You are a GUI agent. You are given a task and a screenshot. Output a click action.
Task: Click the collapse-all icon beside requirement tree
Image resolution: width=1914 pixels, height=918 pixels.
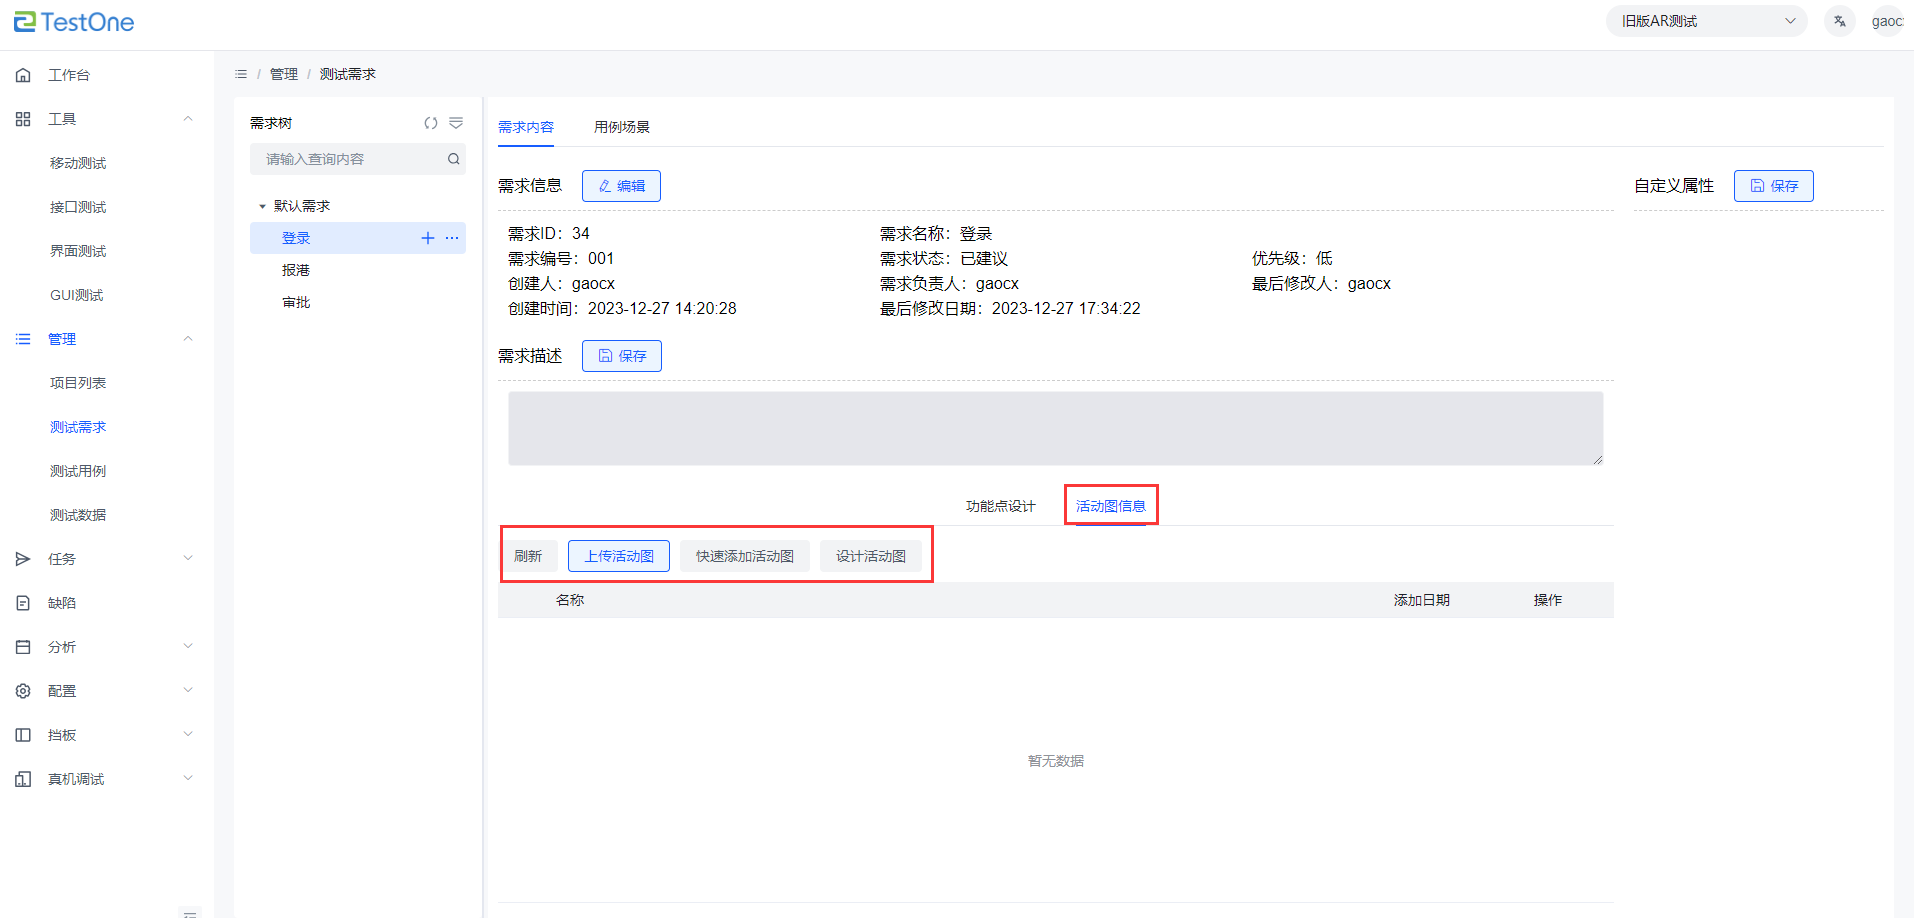point(456,123)
